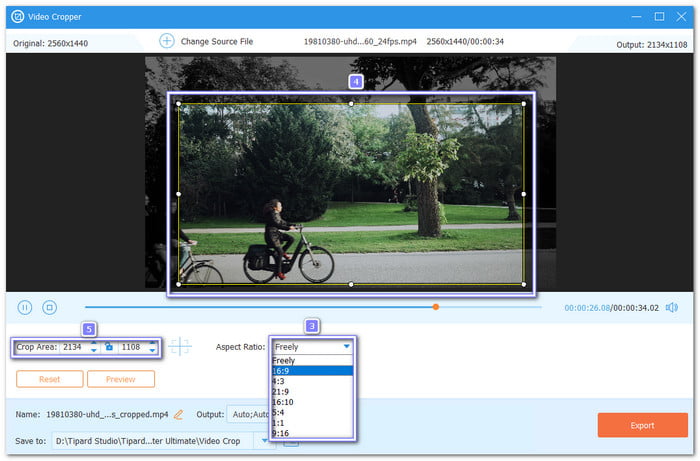
Task: Choose 16:10 aspect ratio option
Action: [312, 402]
